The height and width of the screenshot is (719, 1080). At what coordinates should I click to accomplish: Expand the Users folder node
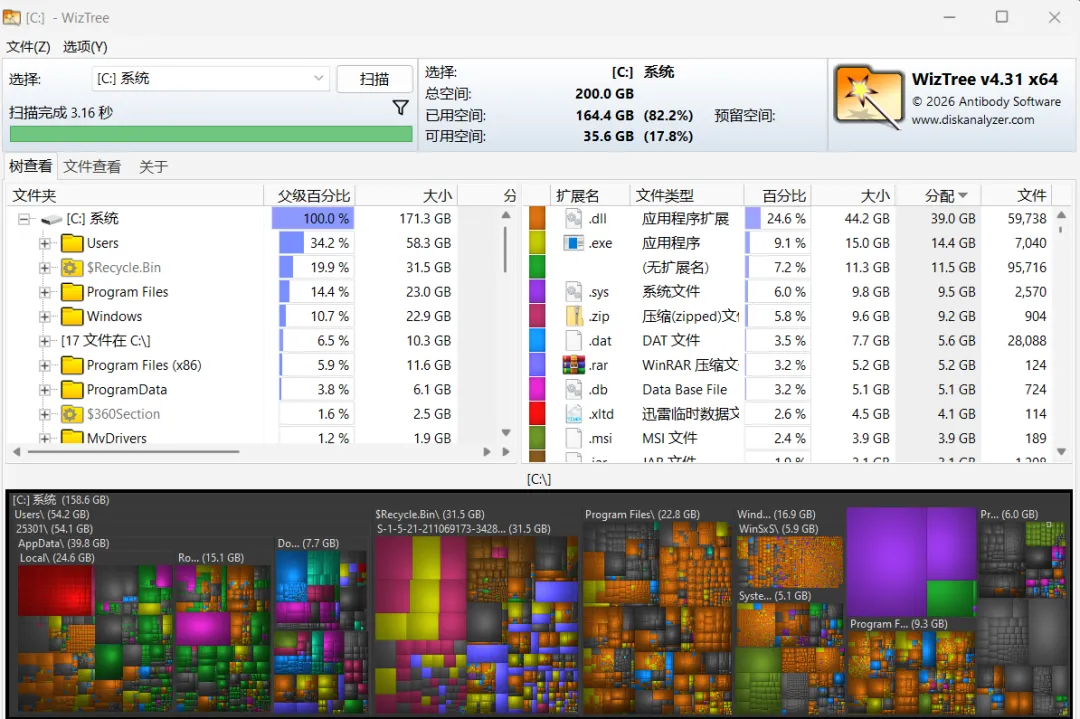click(x=45, y=243)
